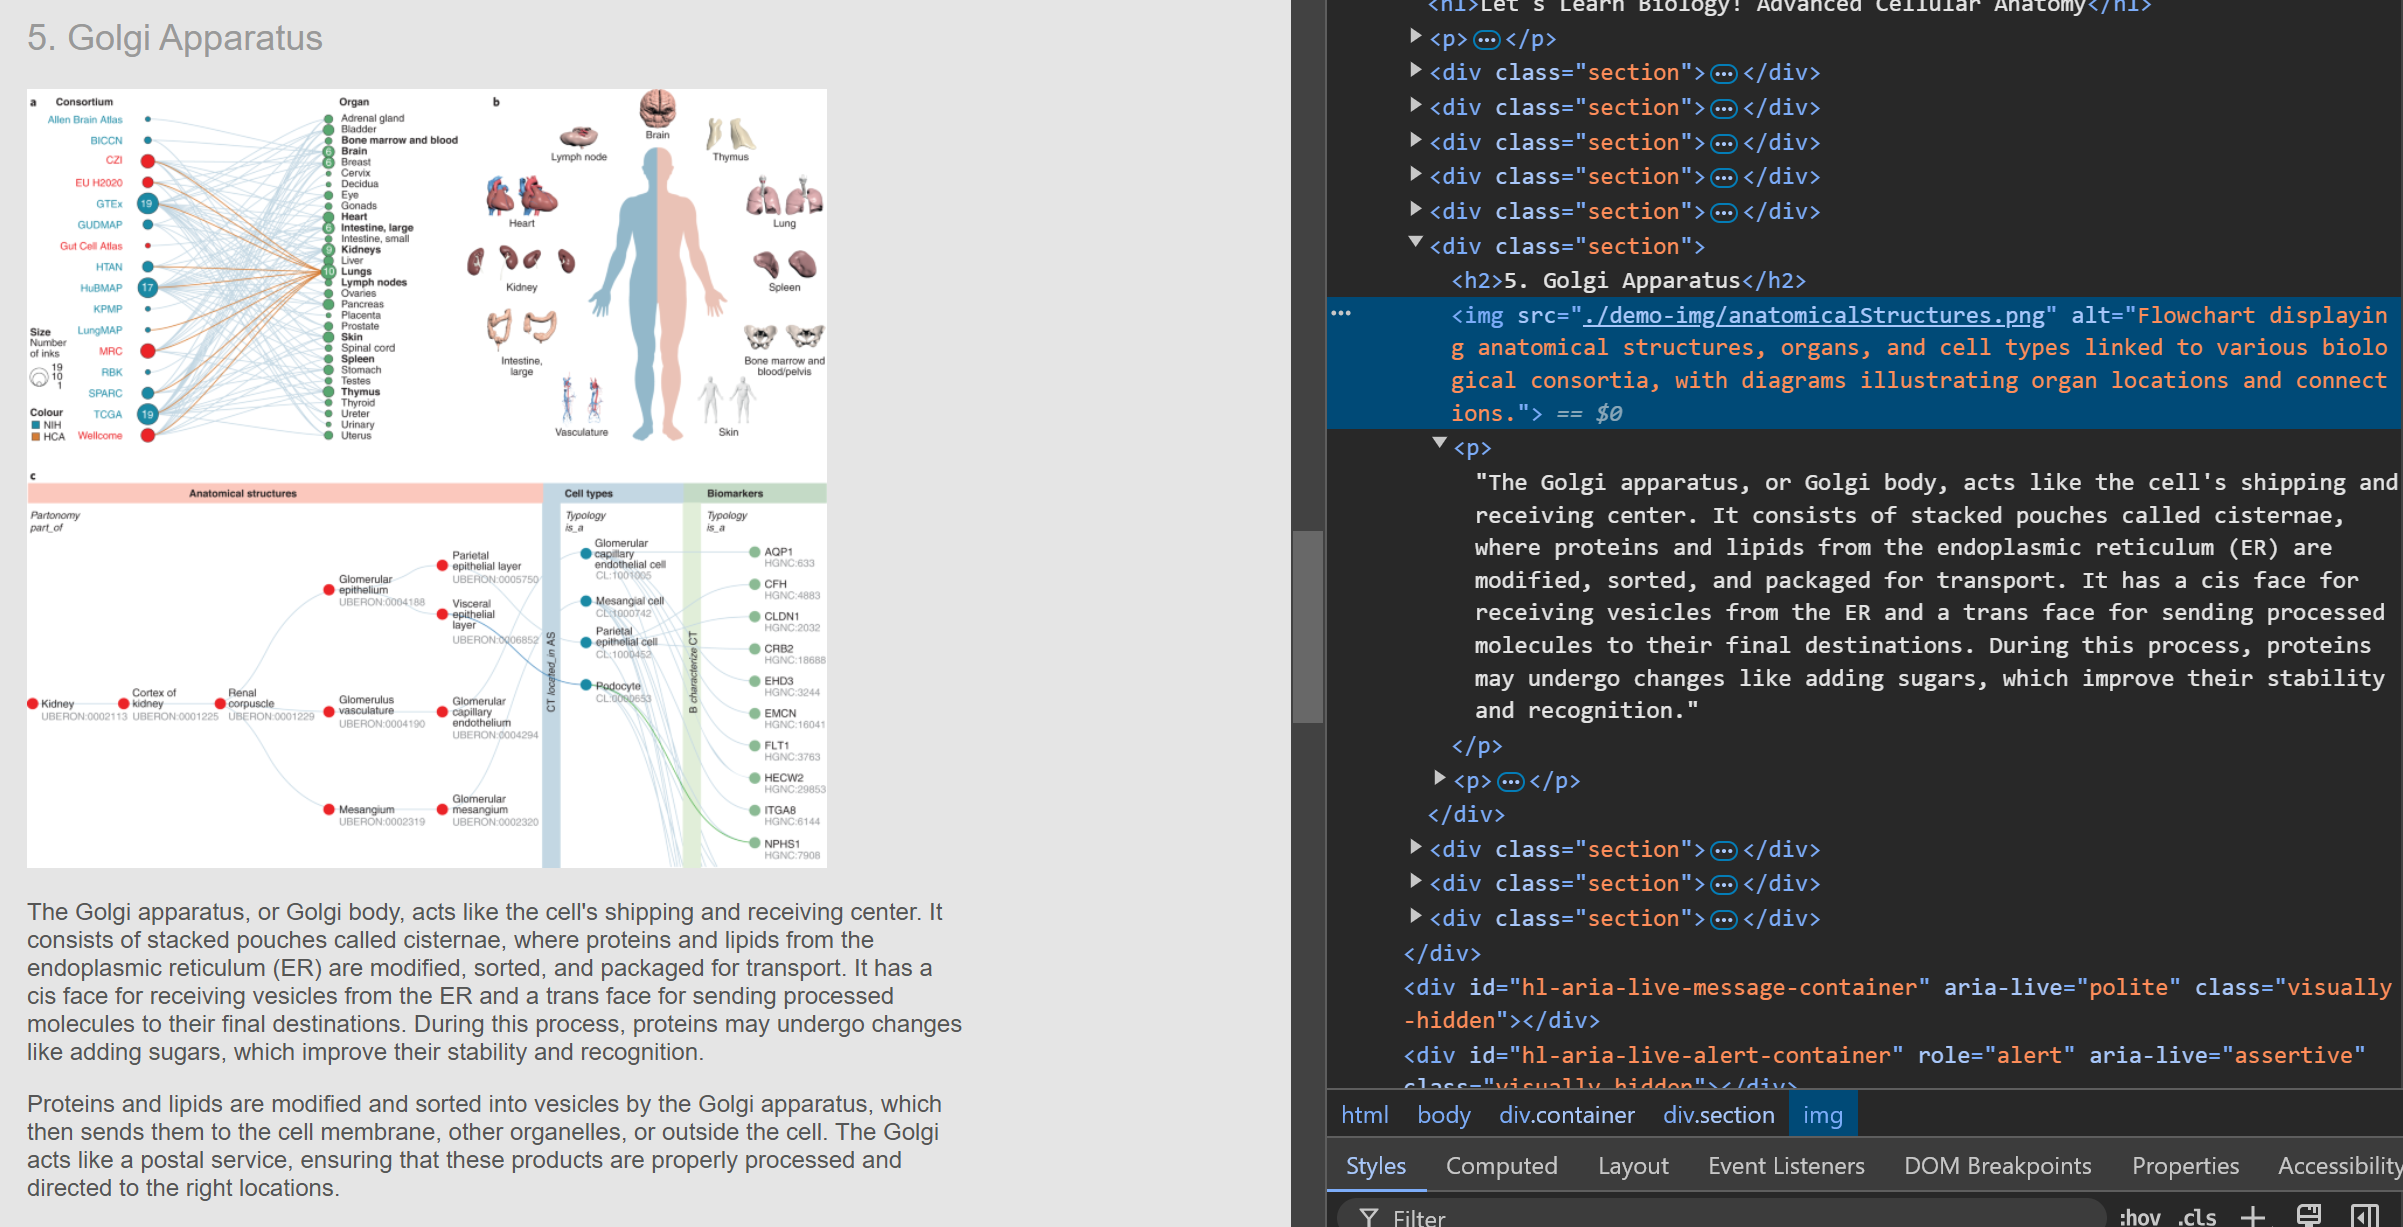
Task: Click the ellipsis badge in first section div
Action: (1723, 73)
